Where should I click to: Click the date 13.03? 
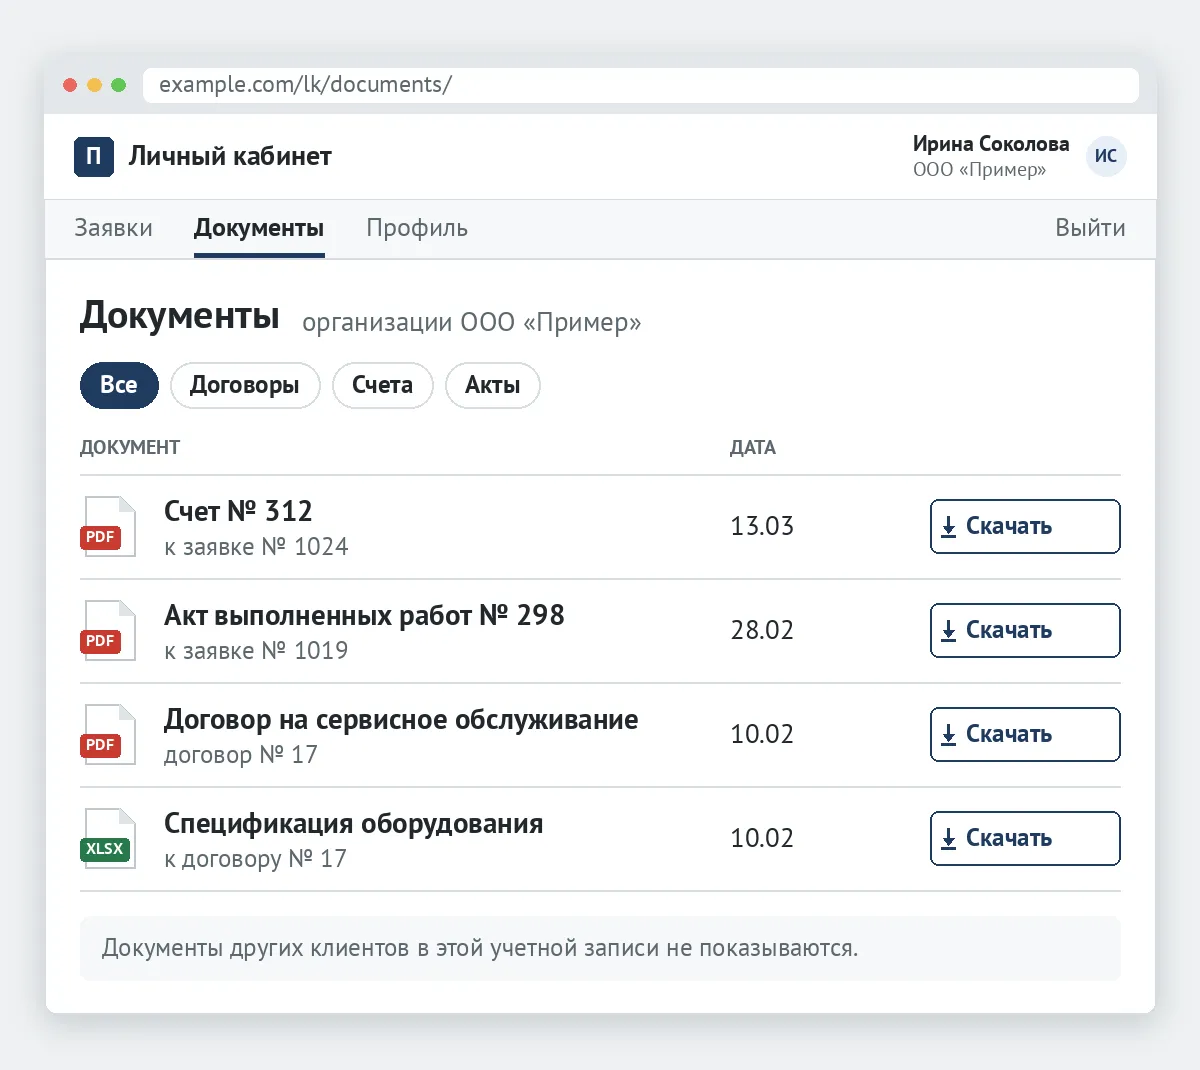762,526
